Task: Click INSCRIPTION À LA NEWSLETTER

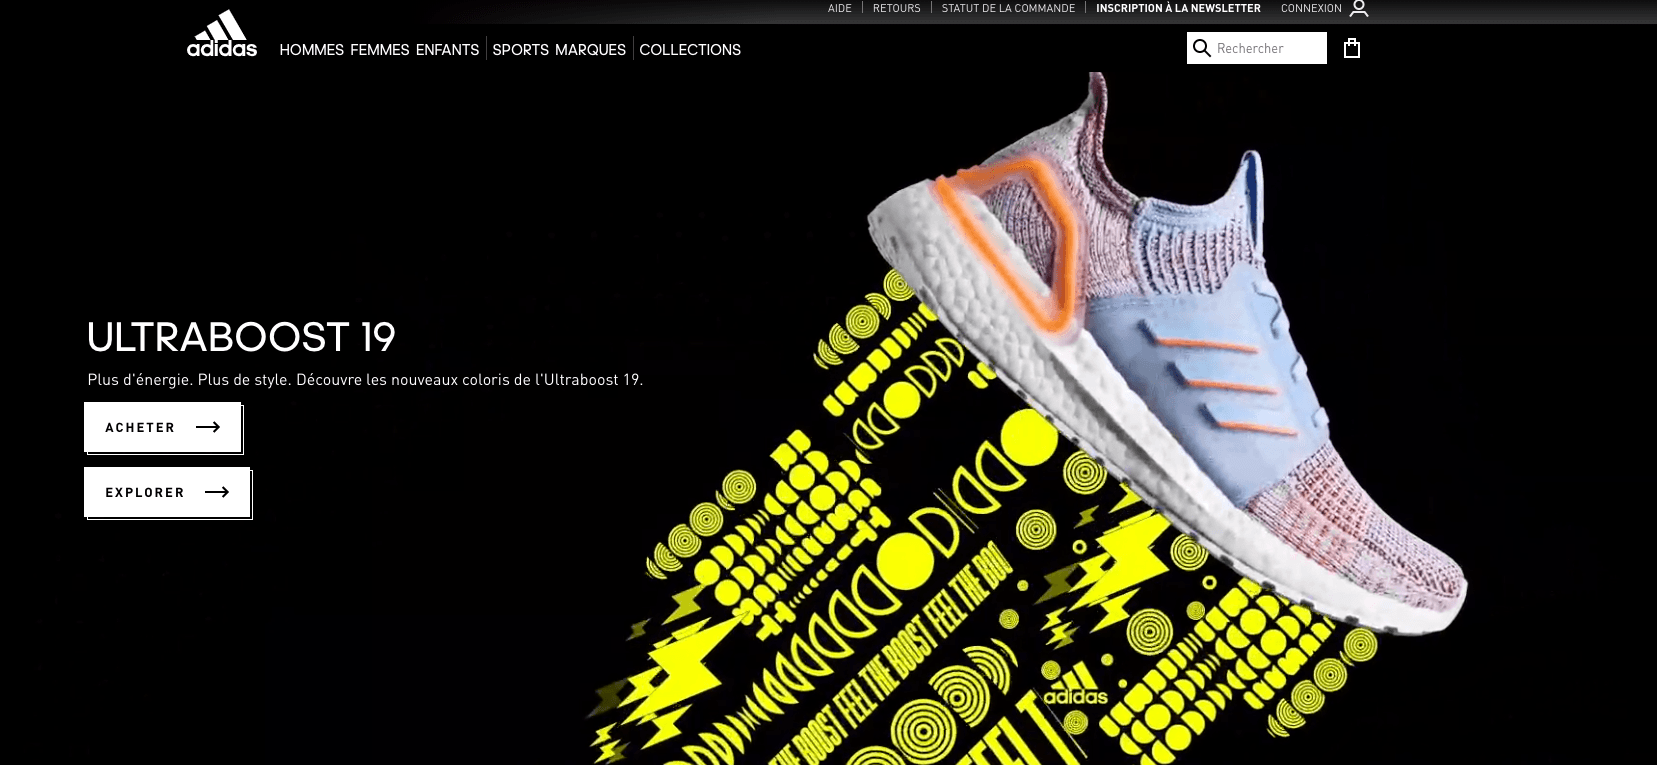Action: (1178, 8)
